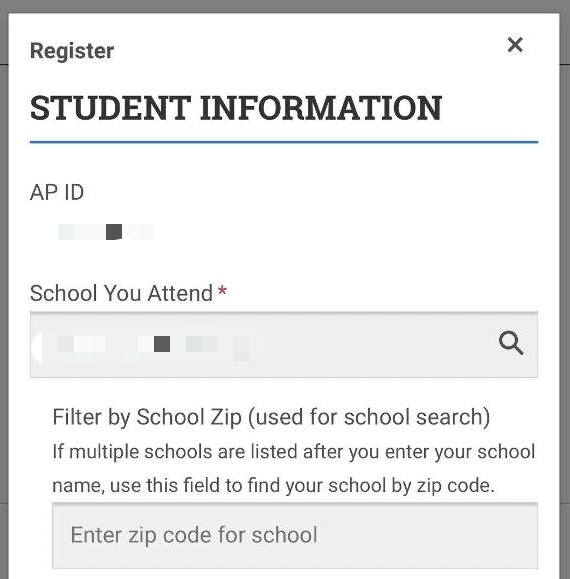
Task: Click the blue divider under the heading
Action: click(284, 142)
